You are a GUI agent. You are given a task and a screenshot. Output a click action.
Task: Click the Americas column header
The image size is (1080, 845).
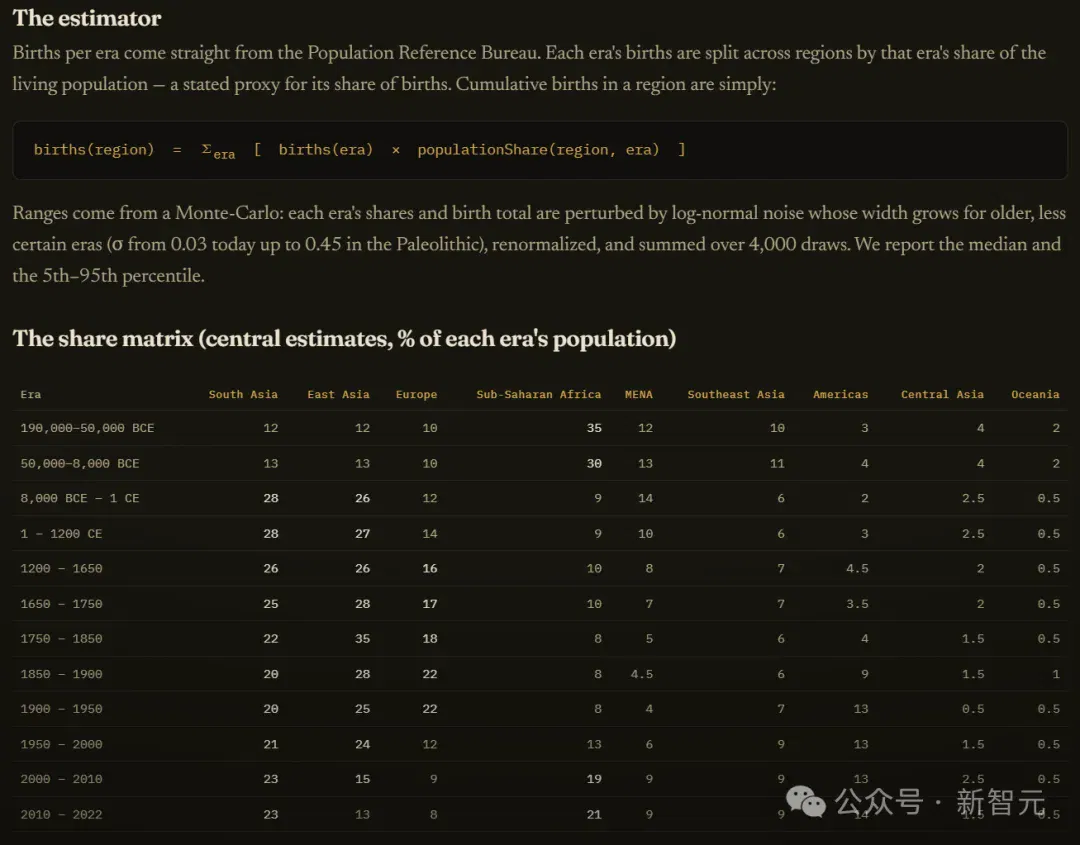840,394
